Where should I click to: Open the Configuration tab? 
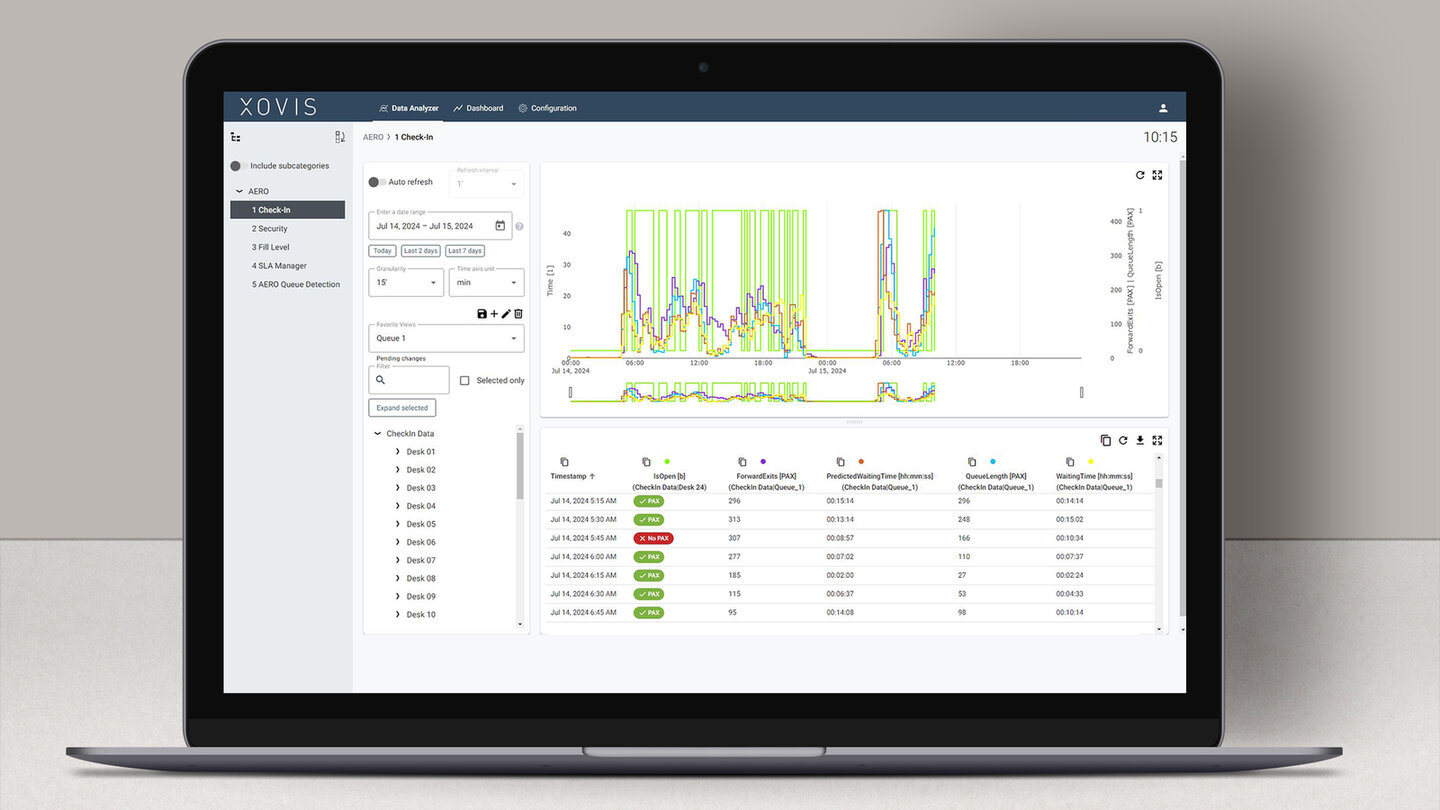pyautogui.click(x=547, y=108)
